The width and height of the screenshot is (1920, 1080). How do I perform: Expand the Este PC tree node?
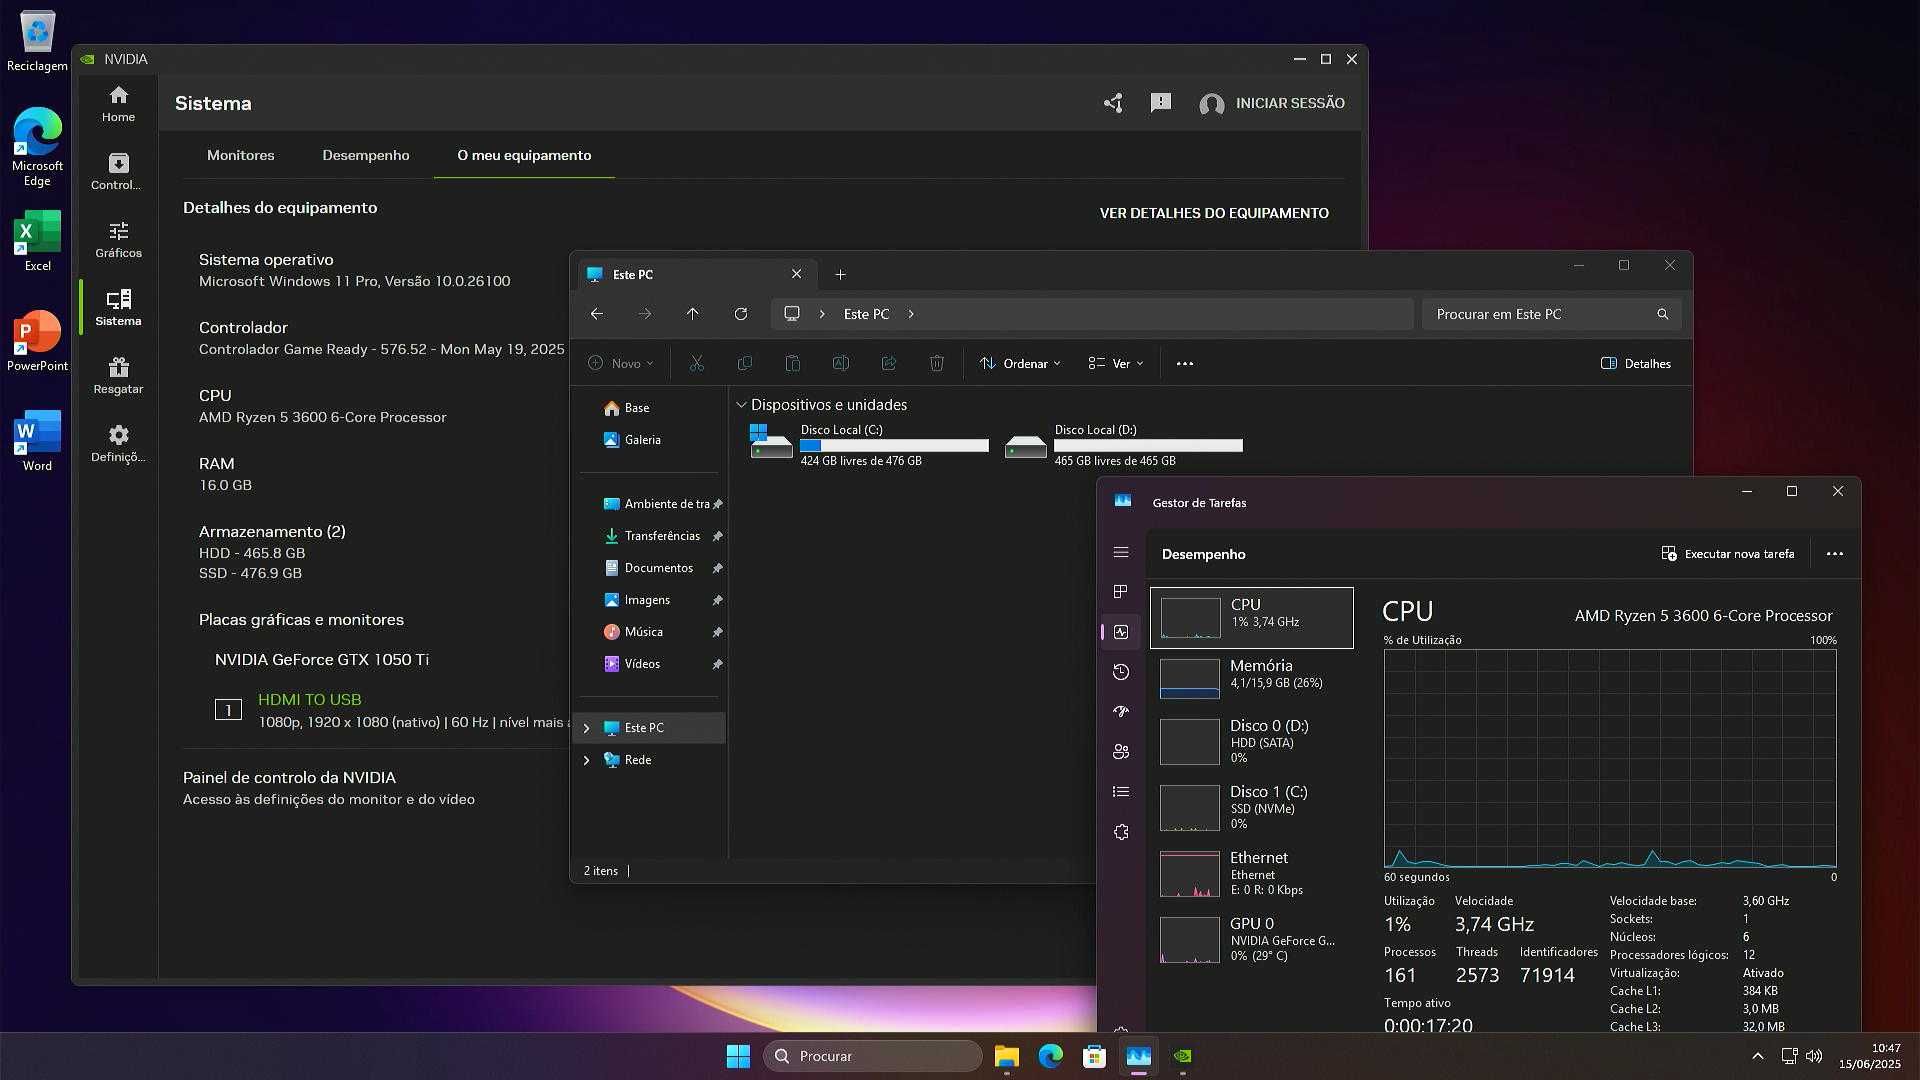(x=587, y=728)
